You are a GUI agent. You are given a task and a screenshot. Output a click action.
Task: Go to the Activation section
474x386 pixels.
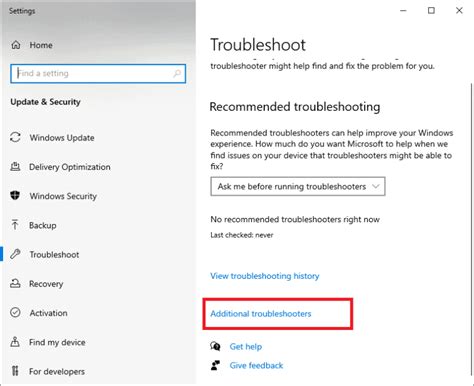pos(49,313)
